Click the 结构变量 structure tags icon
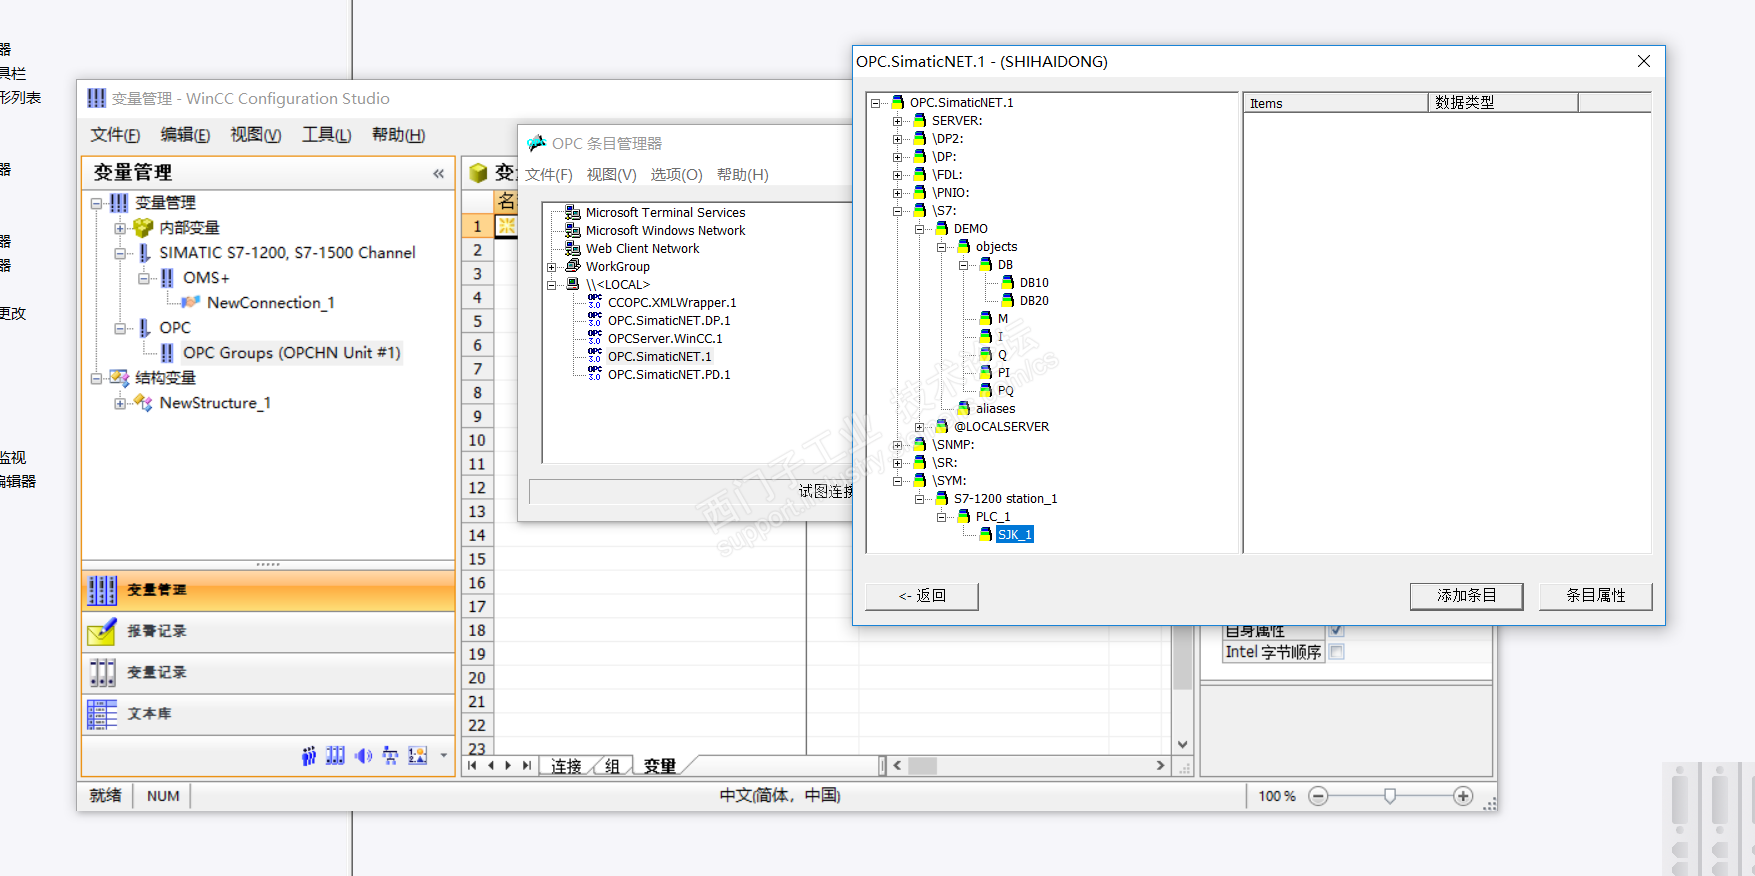Viewport: 1755px width, 876px height. click(119, 378)
